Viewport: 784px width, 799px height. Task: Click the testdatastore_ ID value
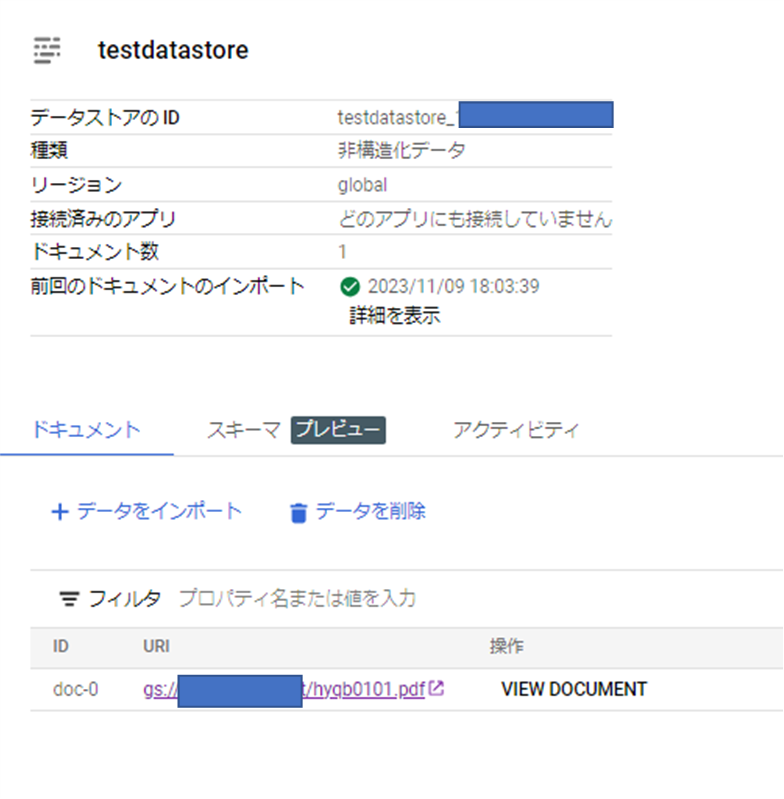click(398, 118)
